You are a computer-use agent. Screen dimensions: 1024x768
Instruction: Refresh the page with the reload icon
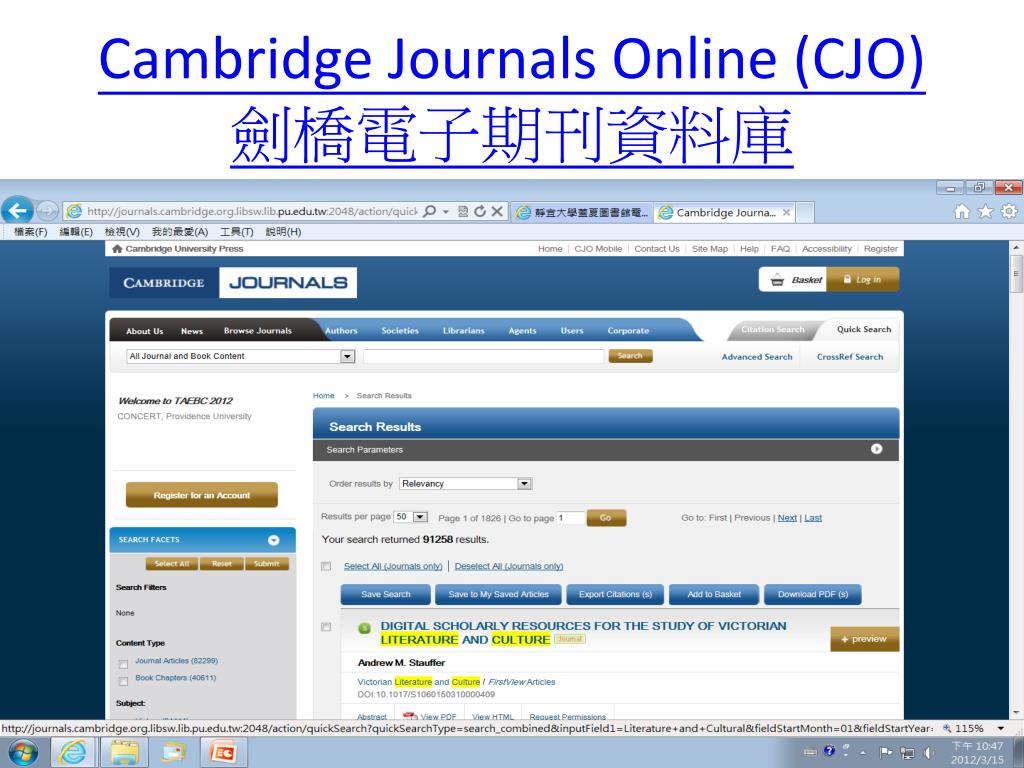(x=480, y=212)
